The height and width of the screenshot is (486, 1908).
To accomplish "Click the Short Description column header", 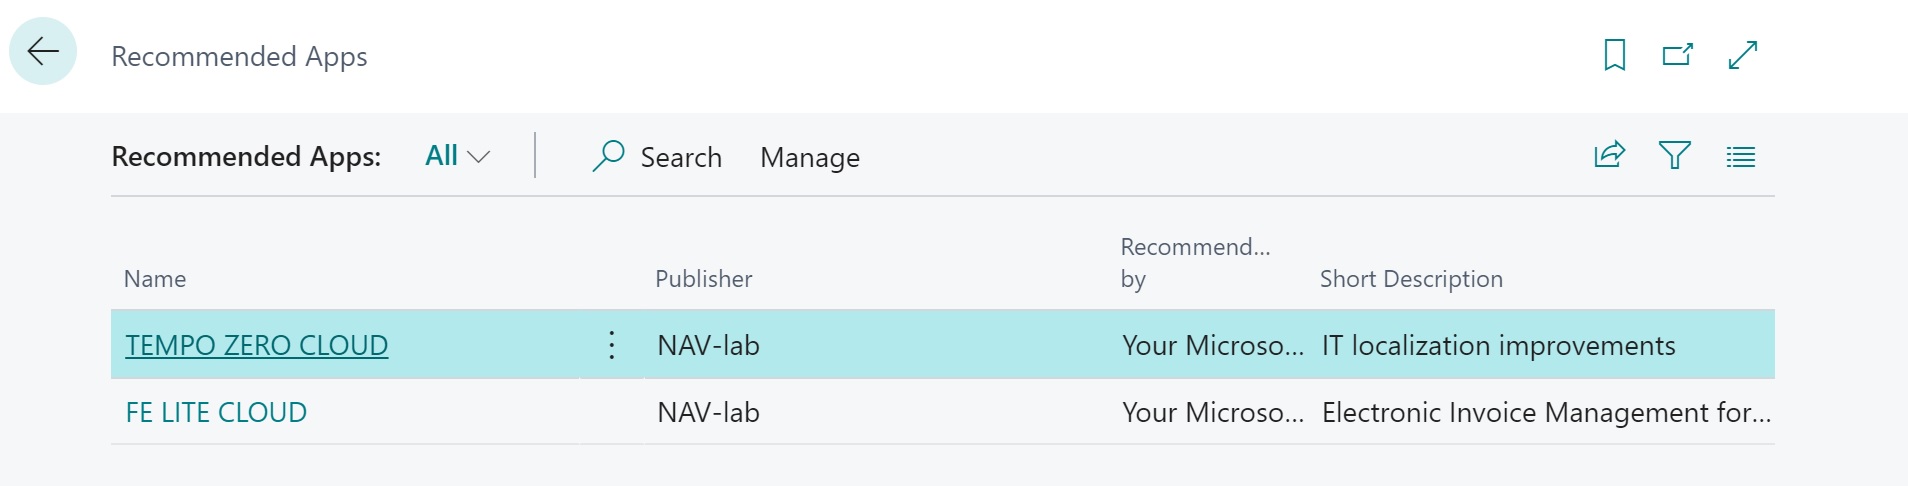I will pyautogui.click(x=1410, y=279).
